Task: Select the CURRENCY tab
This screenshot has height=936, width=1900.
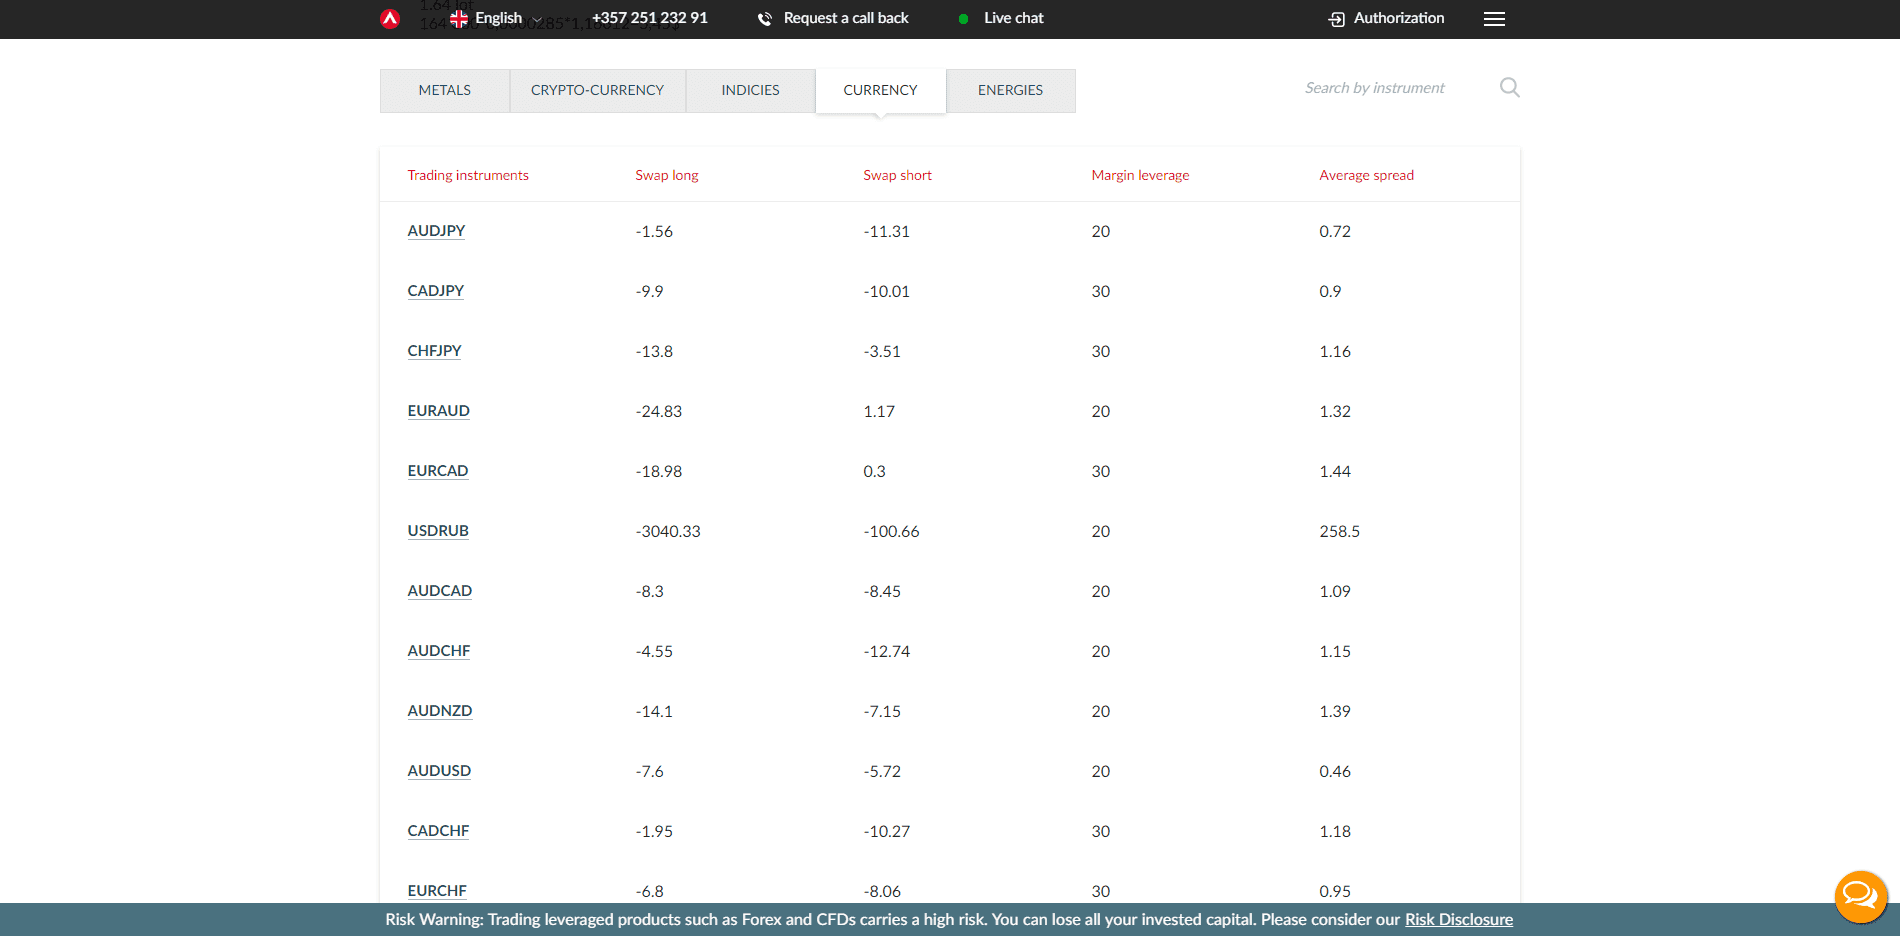Action: (x=881, y=90)
